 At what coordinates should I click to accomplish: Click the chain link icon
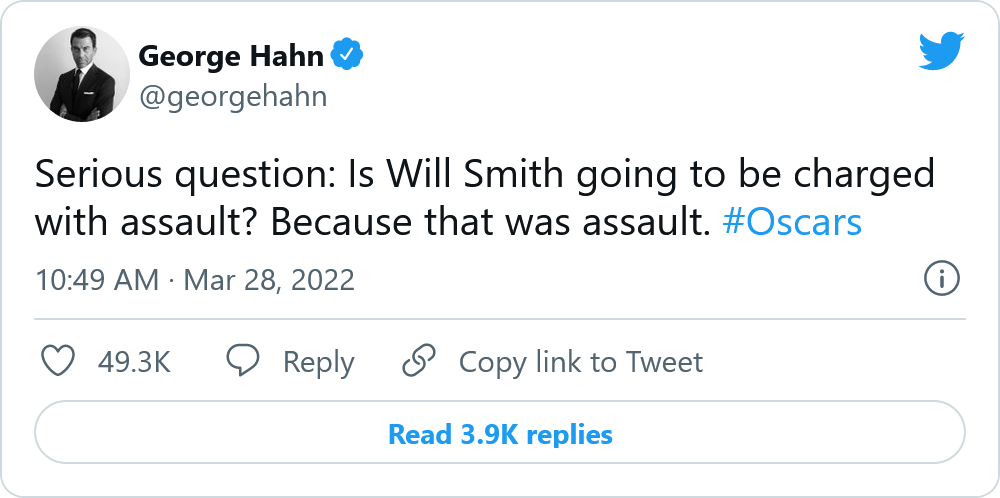tap(418, 361)
